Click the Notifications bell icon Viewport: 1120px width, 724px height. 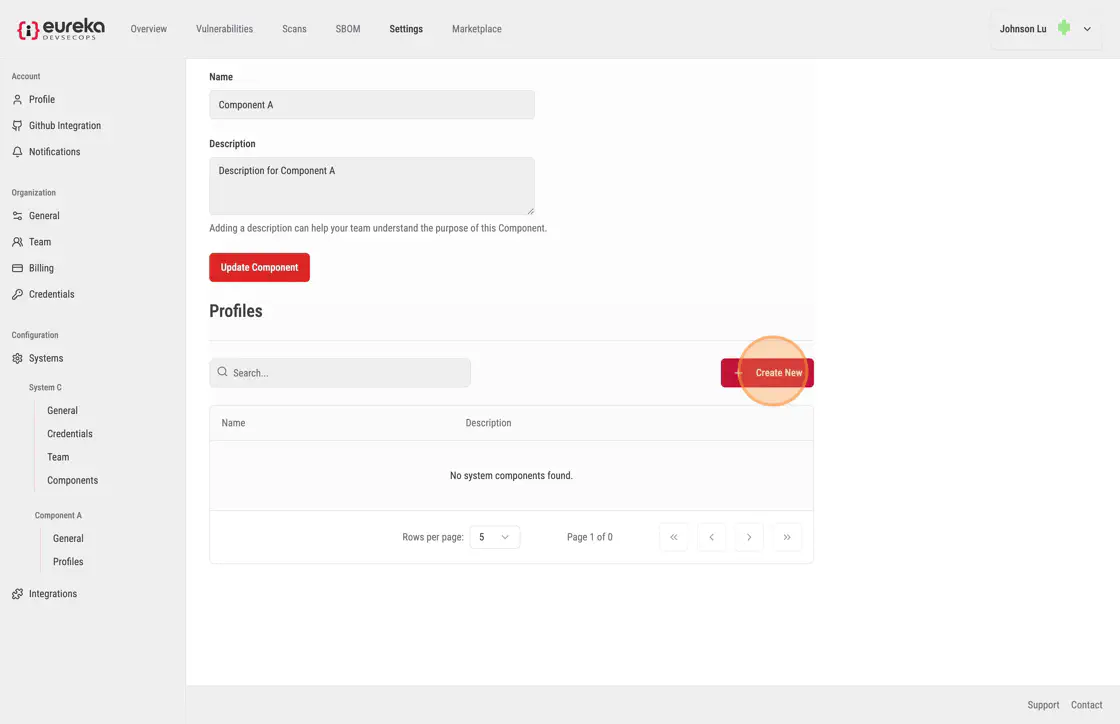point(17,152)
